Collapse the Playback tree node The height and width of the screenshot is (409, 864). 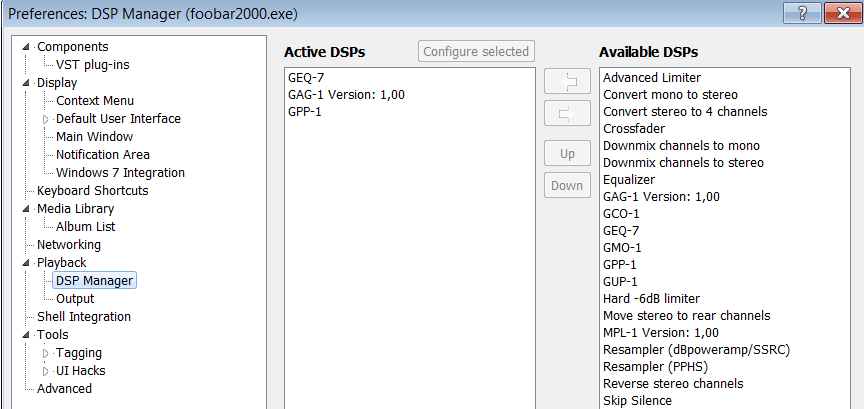point(26,263)
